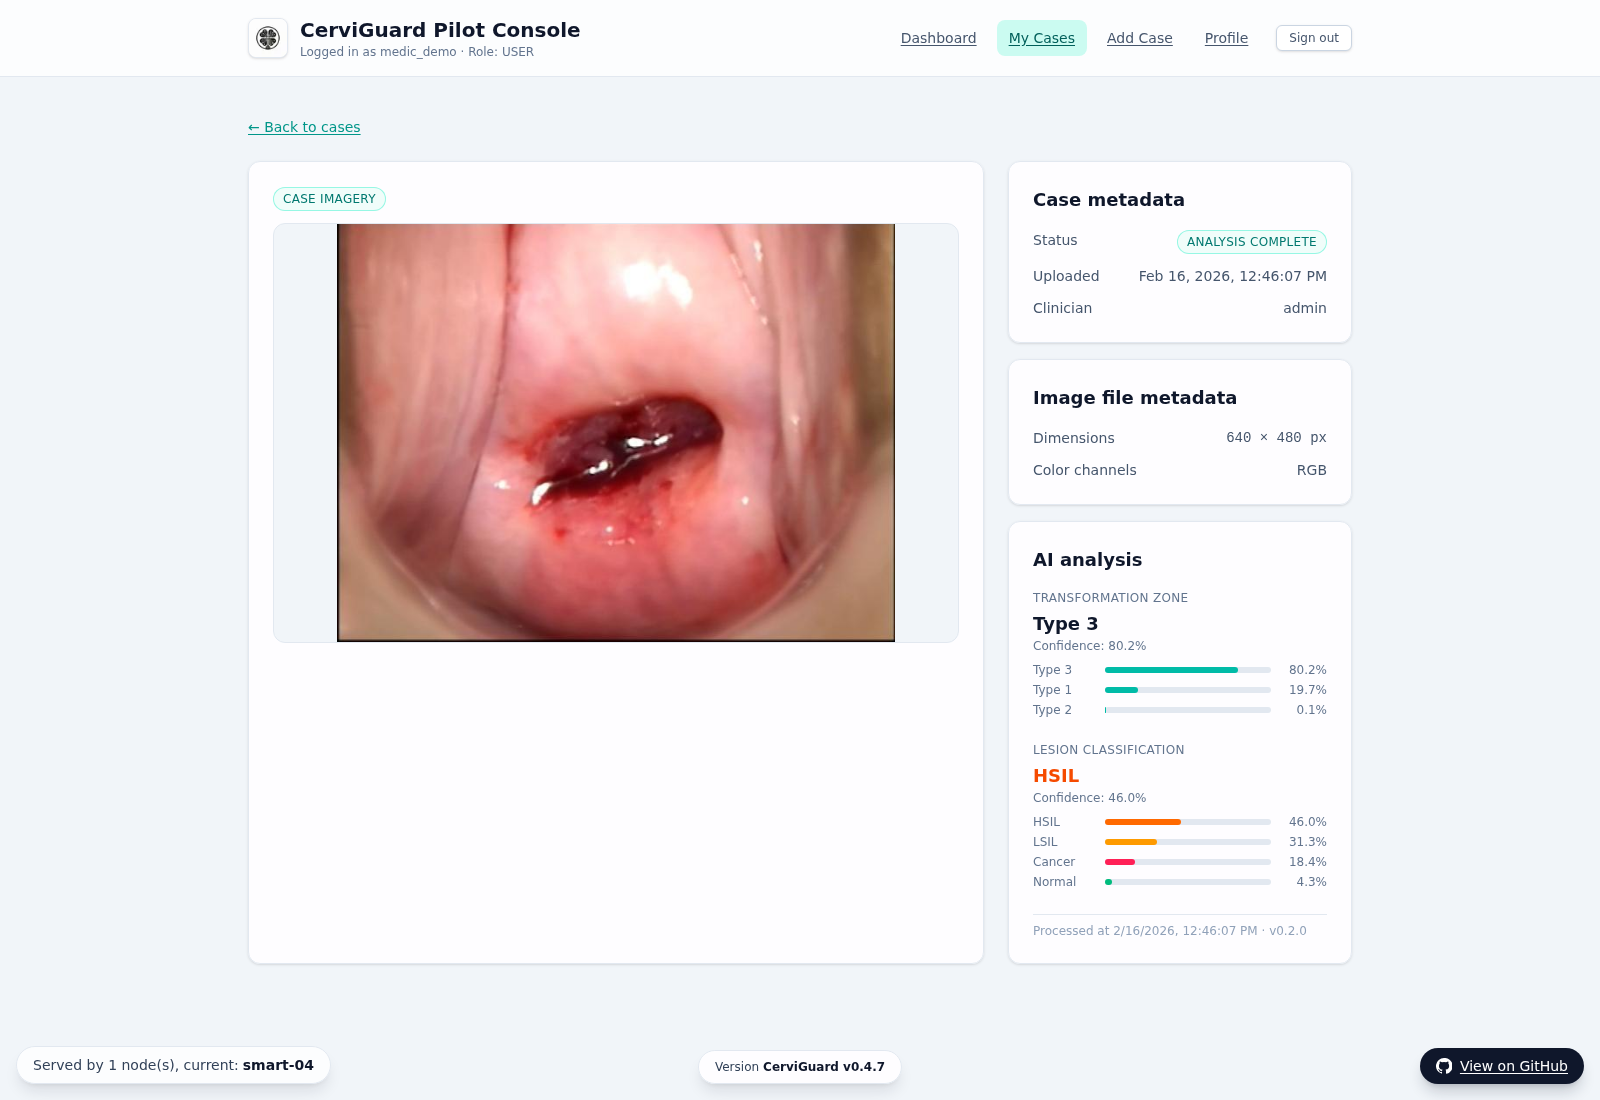Image resolution: width=1600 pixels, height=1100 pixels.
Task: Click the Type 3 confidence bar
Action: 1187,670
